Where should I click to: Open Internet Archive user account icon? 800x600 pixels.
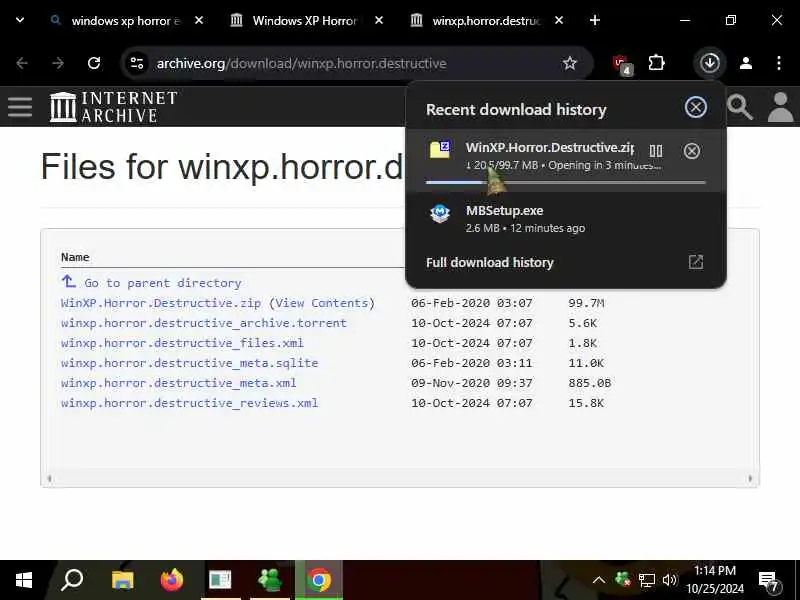tap(780, 107)
